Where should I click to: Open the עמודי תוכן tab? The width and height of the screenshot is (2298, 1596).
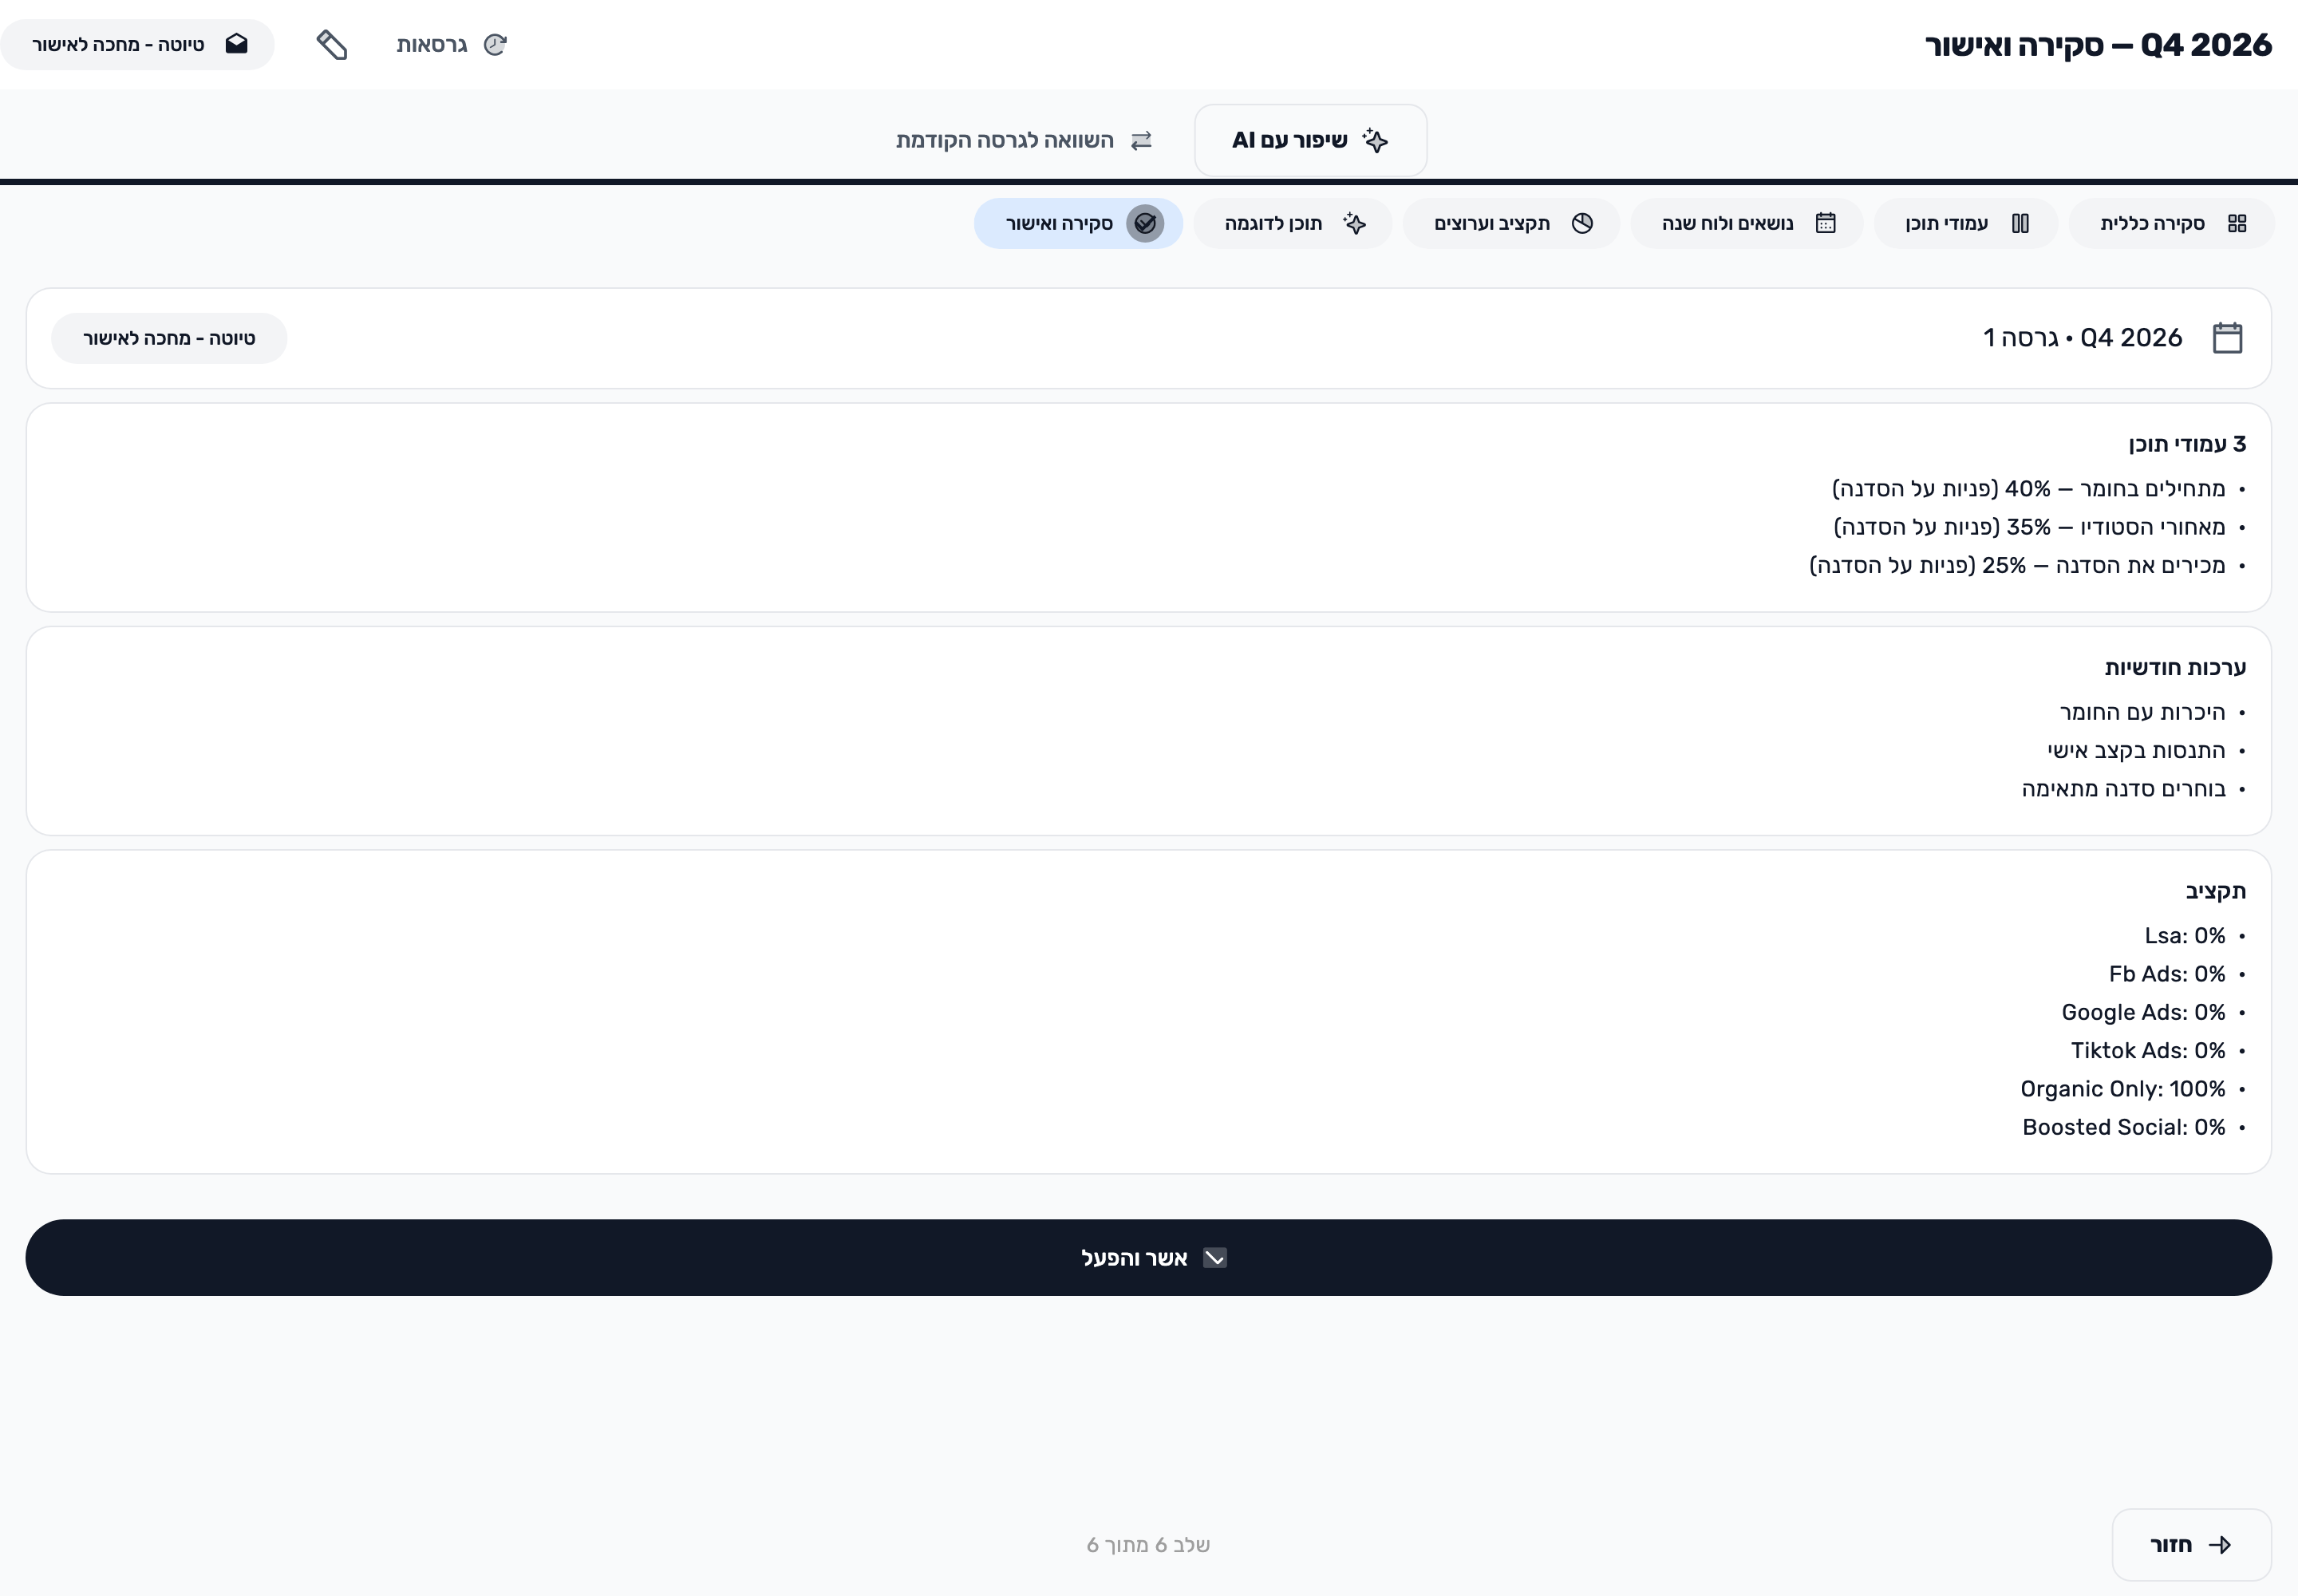tap(1965, 224)
